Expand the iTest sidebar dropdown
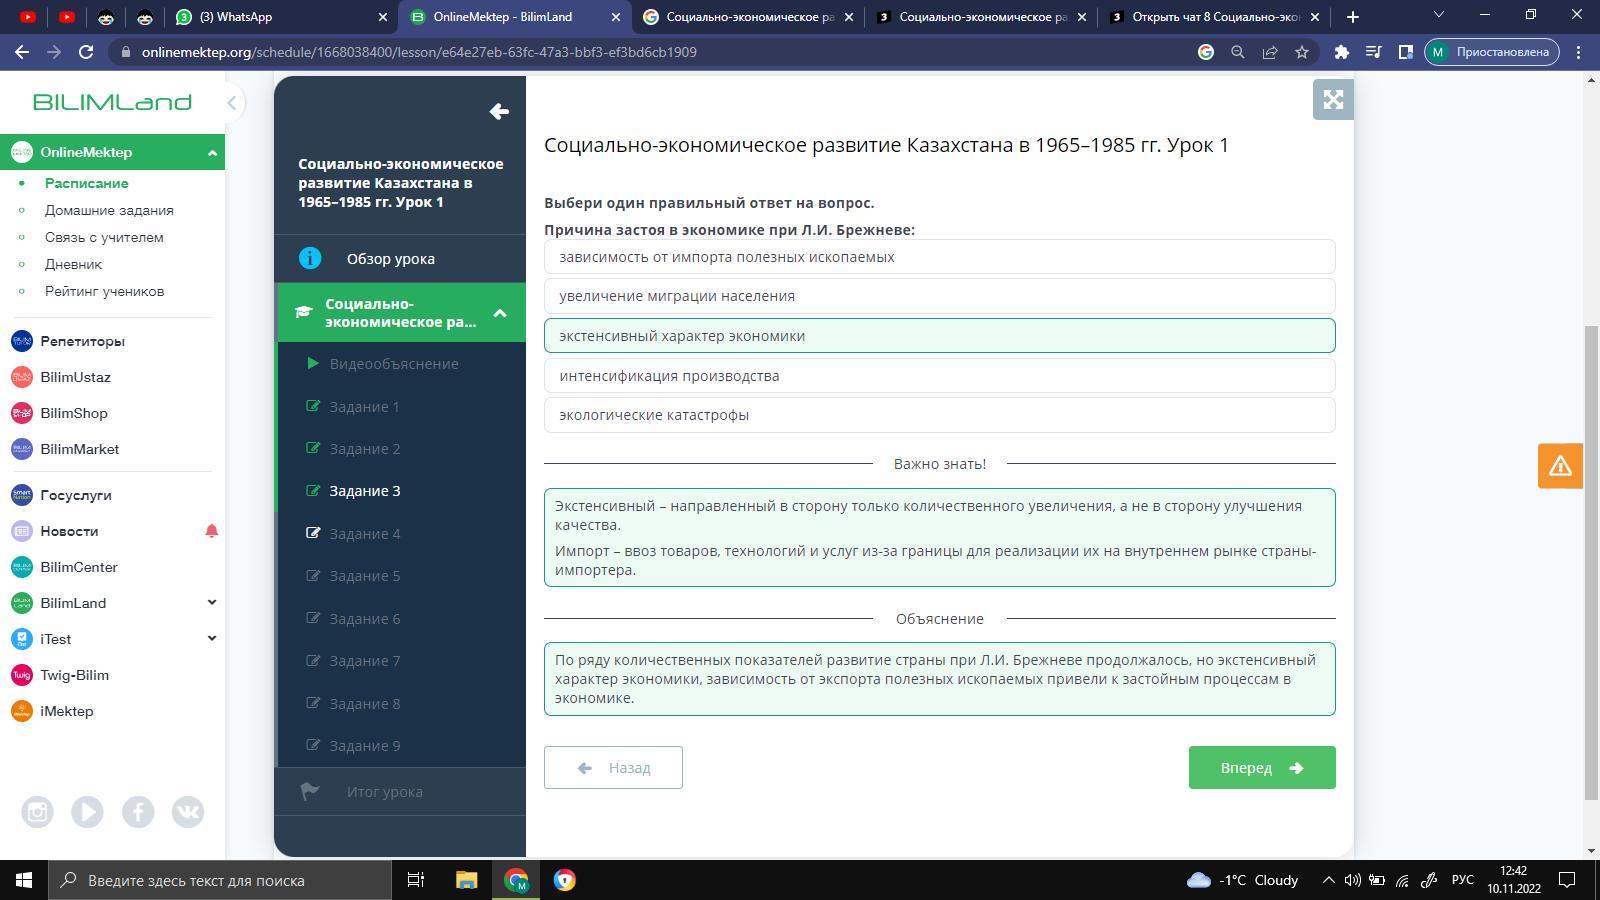The image size is (1600, 900). (x=212, y=639)
